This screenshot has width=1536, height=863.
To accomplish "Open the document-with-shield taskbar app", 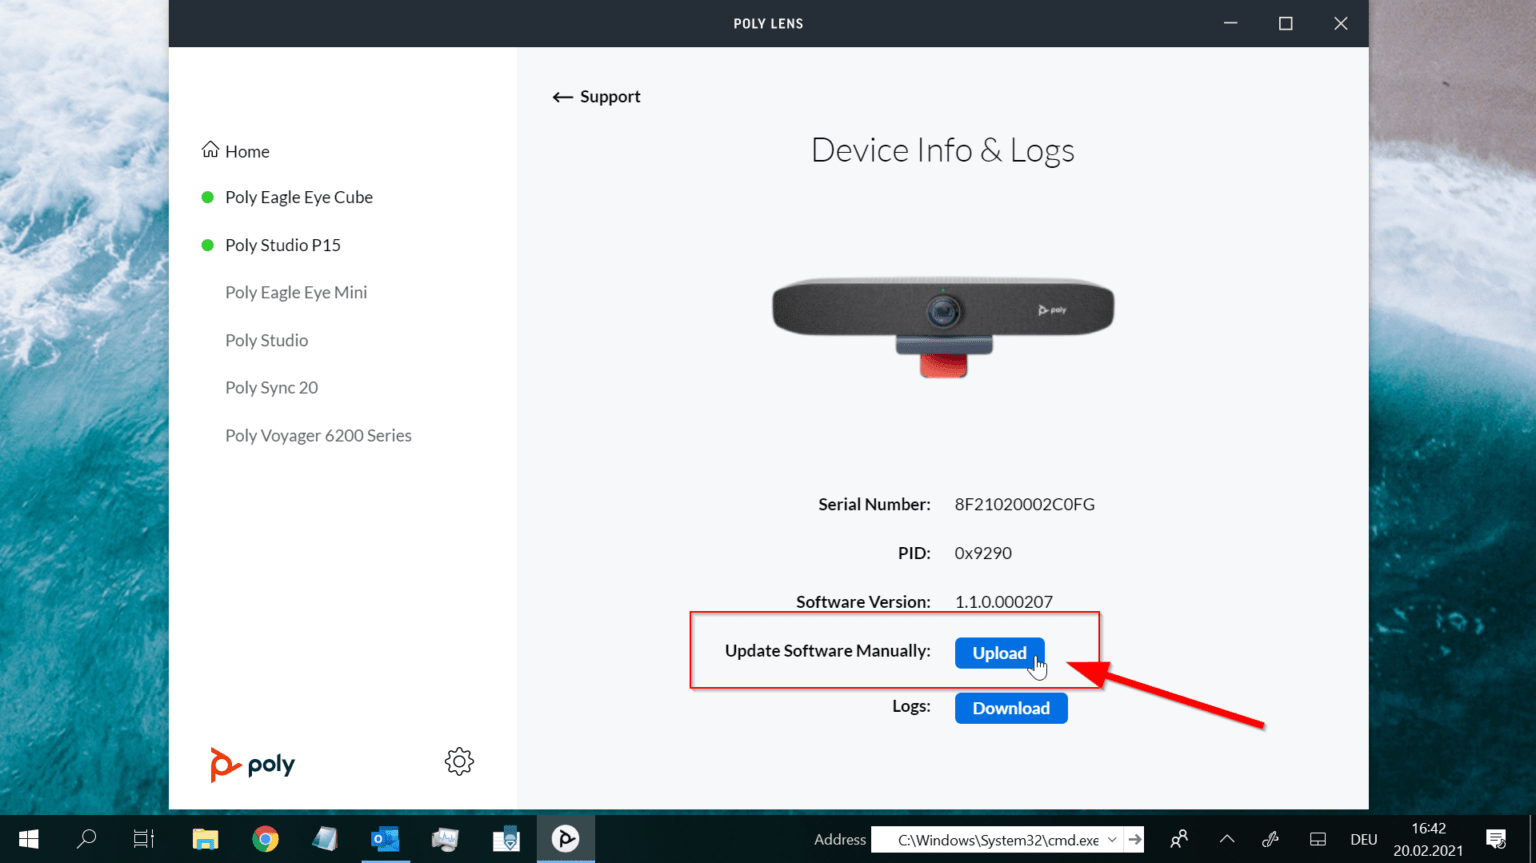I will (x=506, y=839).
